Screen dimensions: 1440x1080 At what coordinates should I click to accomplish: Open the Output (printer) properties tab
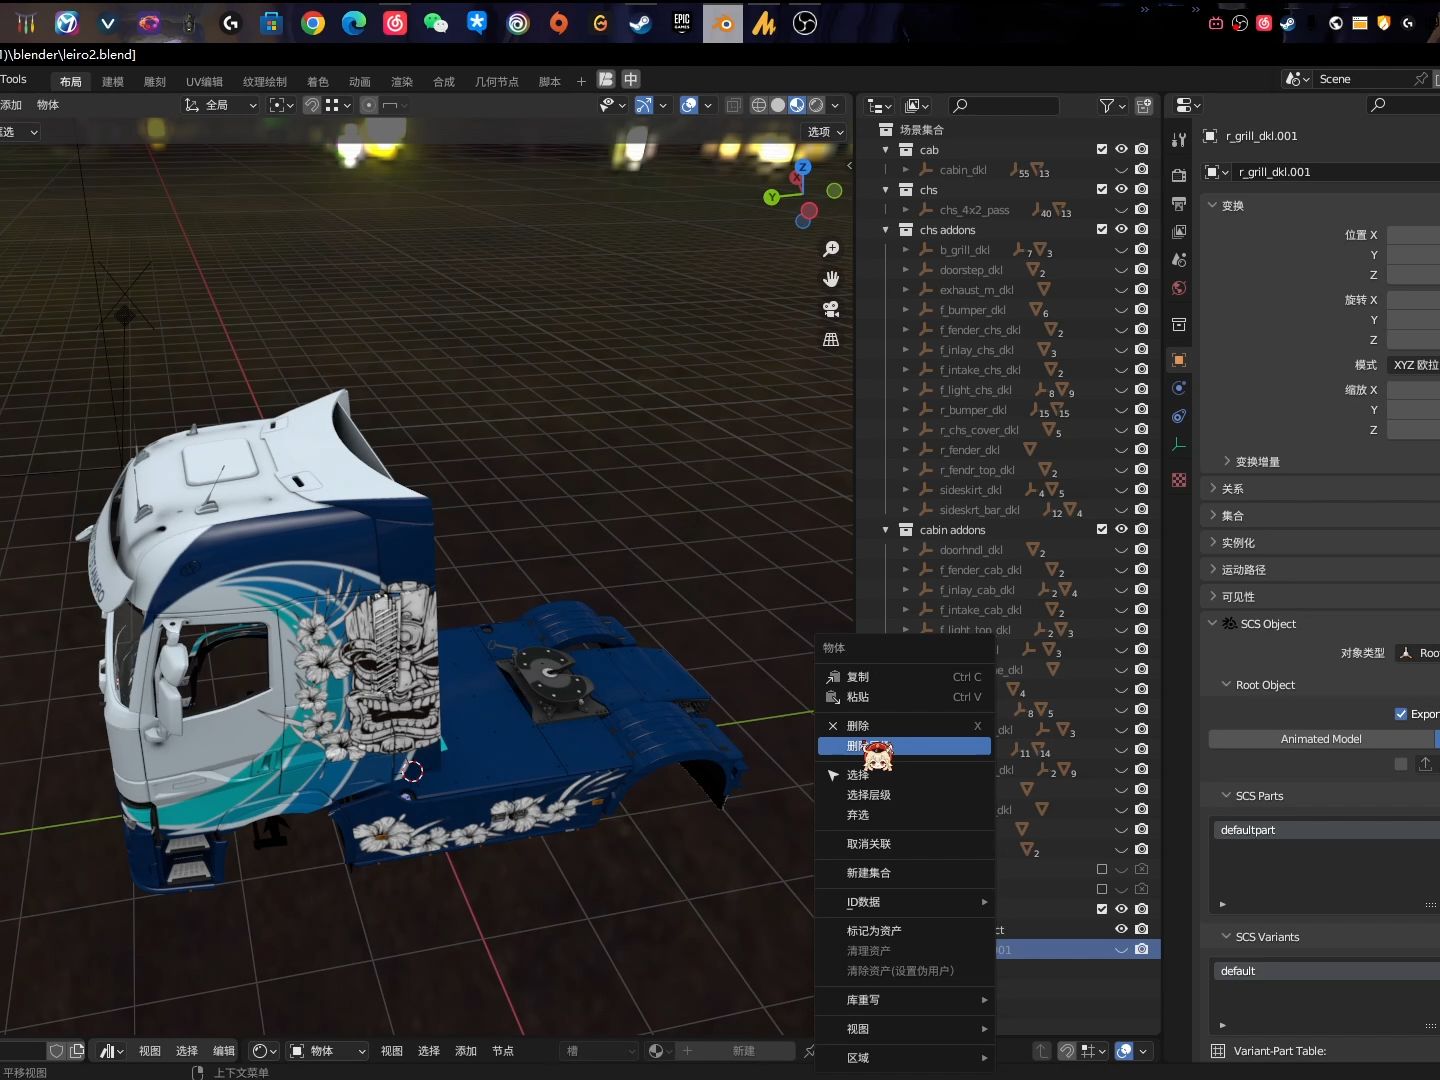coord(1178,203)
